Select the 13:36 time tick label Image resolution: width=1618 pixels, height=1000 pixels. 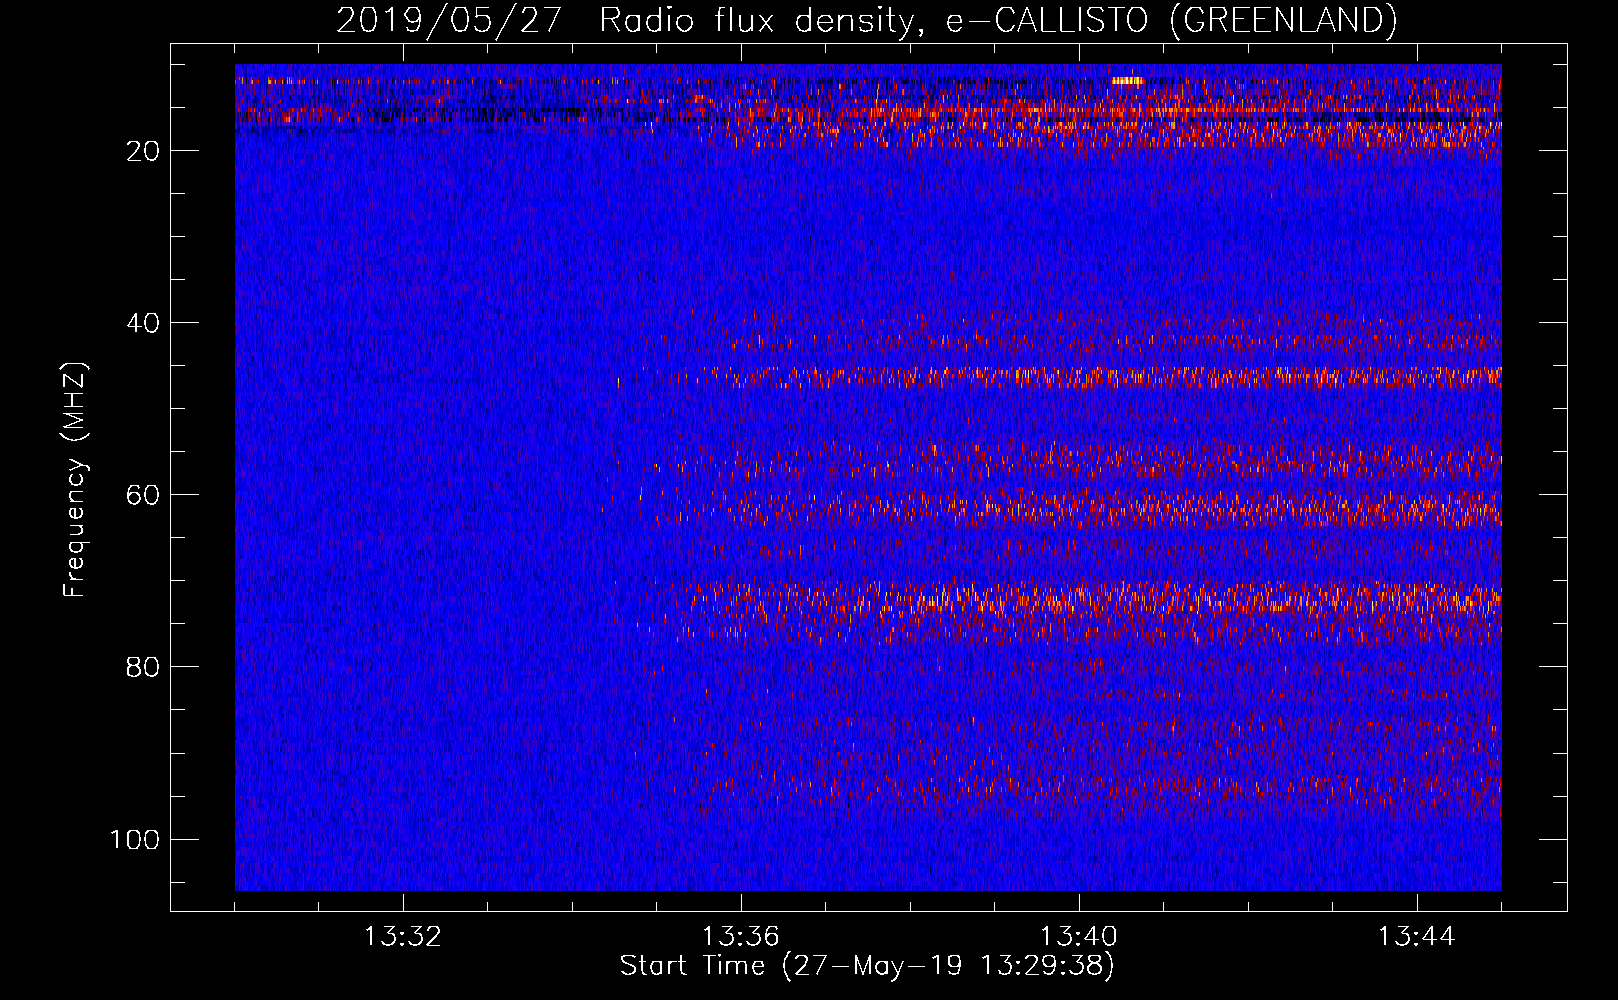(x=741, y=937)
